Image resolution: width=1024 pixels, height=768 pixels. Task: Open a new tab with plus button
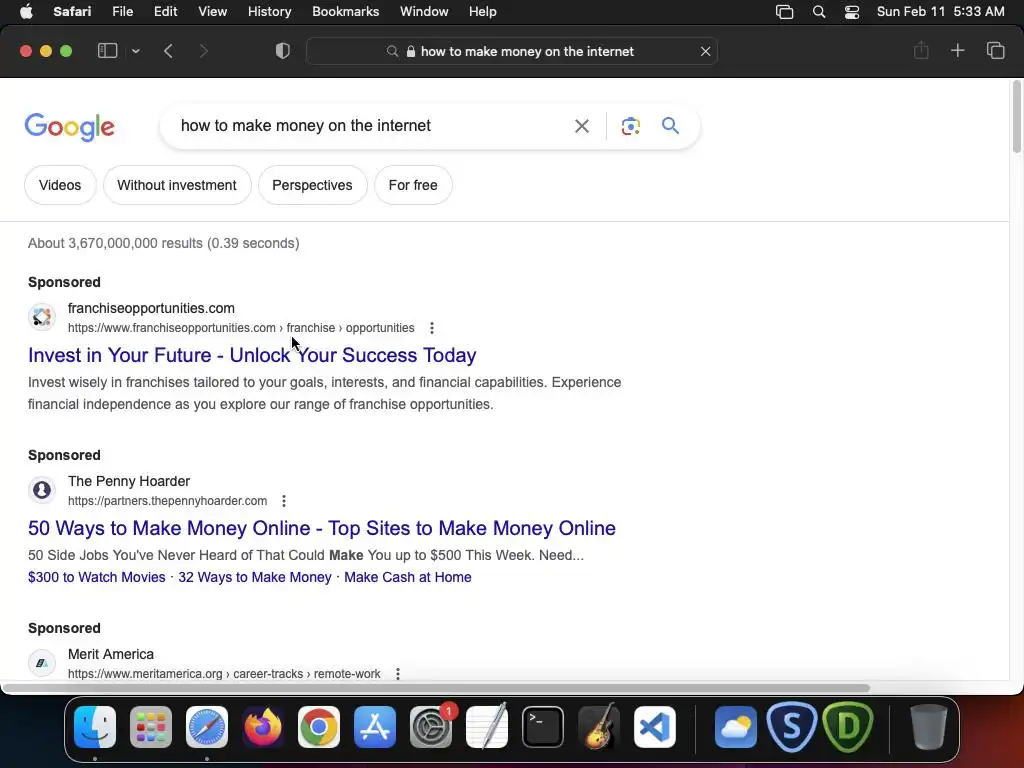point(957,50)
